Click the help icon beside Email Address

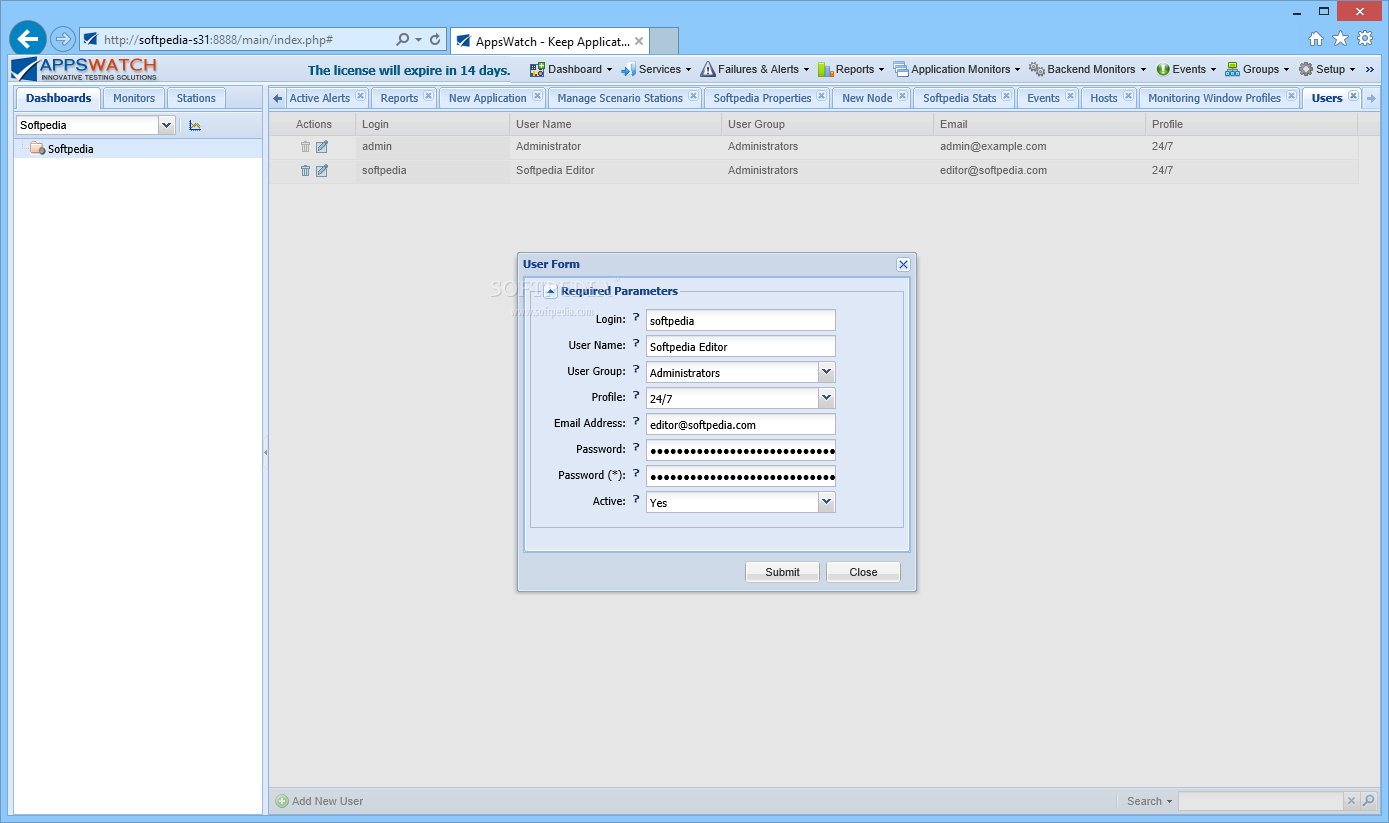click(636, 422)
